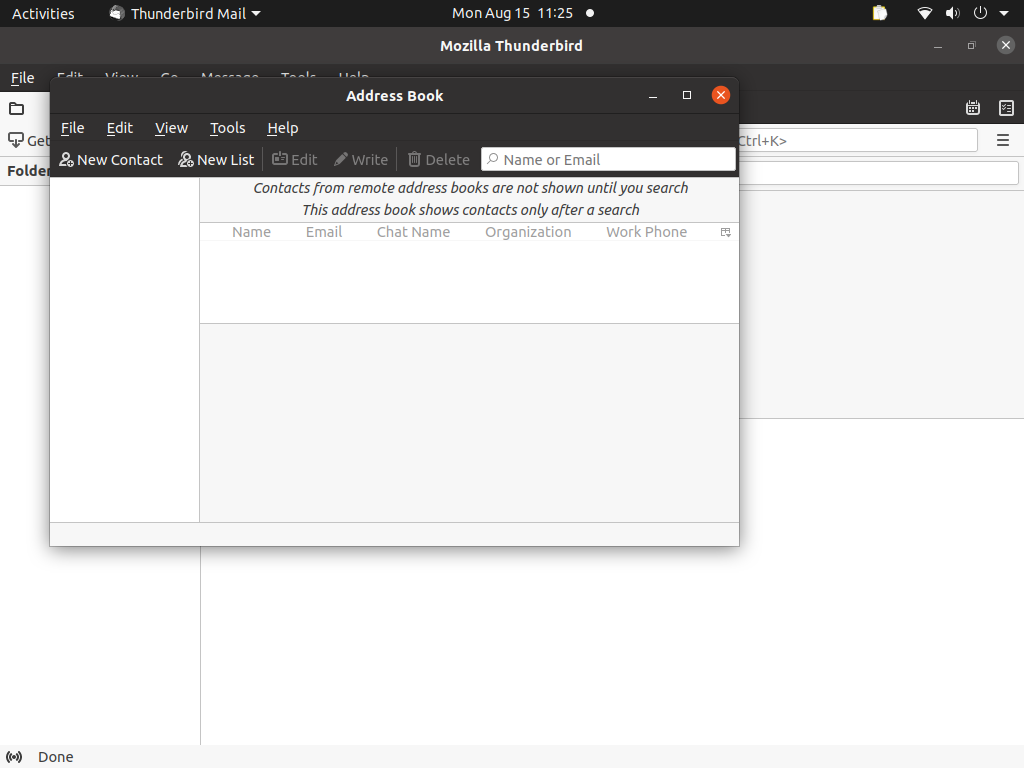Click the New Contact button
Screen dimensions: 1024x768
coord(111,159)
